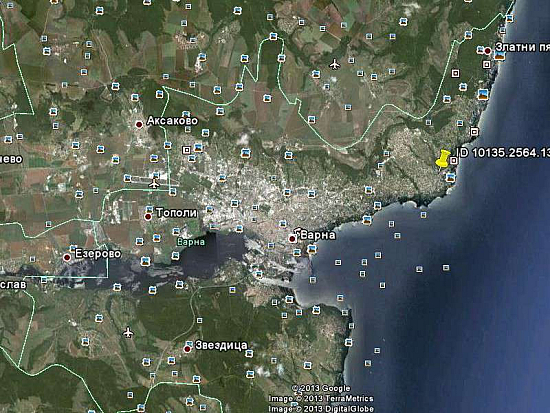The width and height of the screenshot is (550, 413).
Task: Click the ID 10135.2564.13 placemark label
Action: click(x=502, y=153)
